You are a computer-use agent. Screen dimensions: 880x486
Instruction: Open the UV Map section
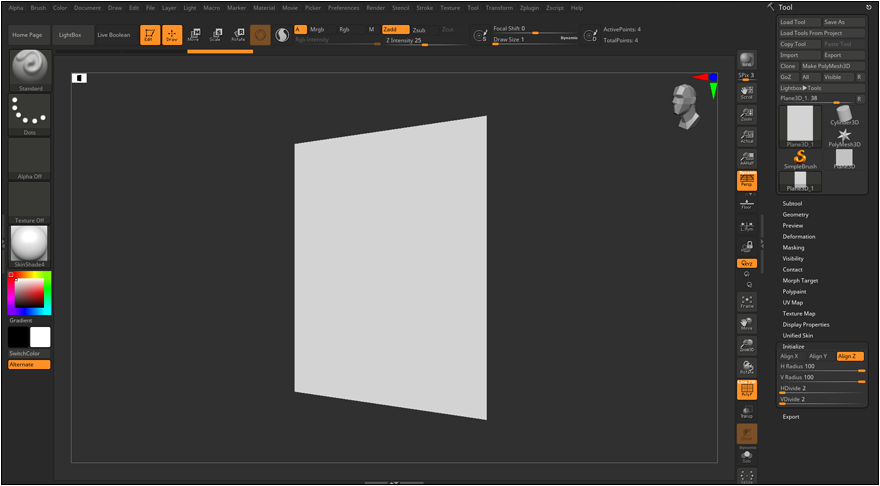pos(793,302)
